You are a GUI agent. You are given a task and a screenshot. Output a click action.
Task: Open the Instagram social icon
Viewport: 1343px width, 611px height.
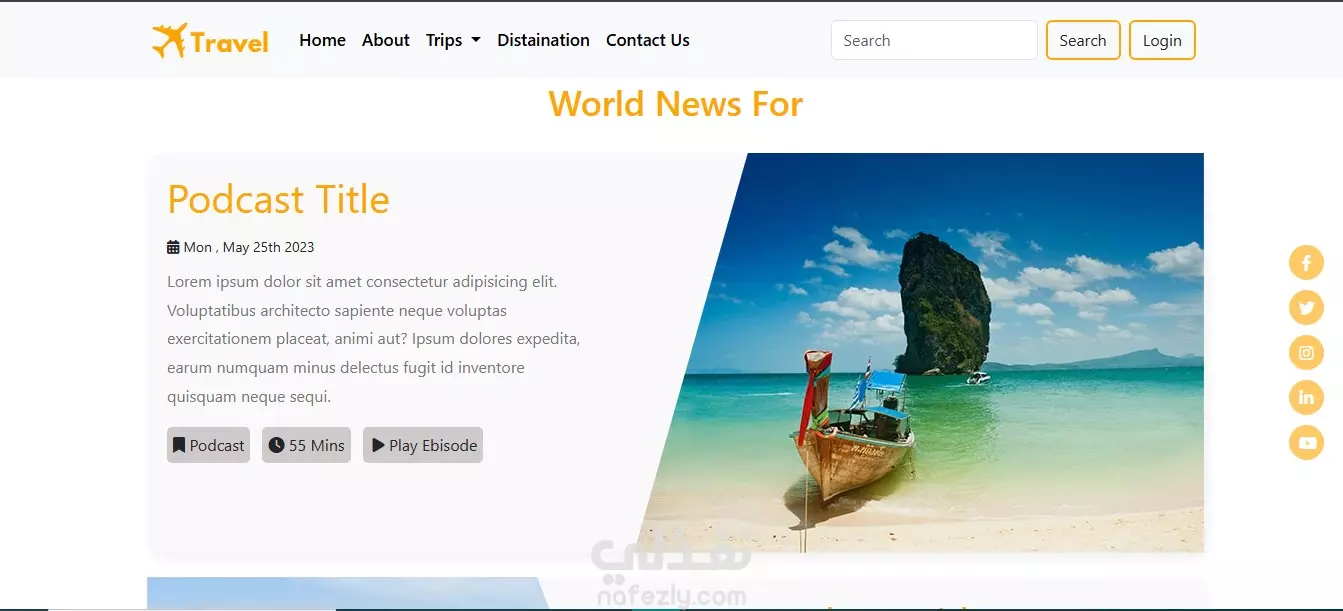pos(1306,353)
